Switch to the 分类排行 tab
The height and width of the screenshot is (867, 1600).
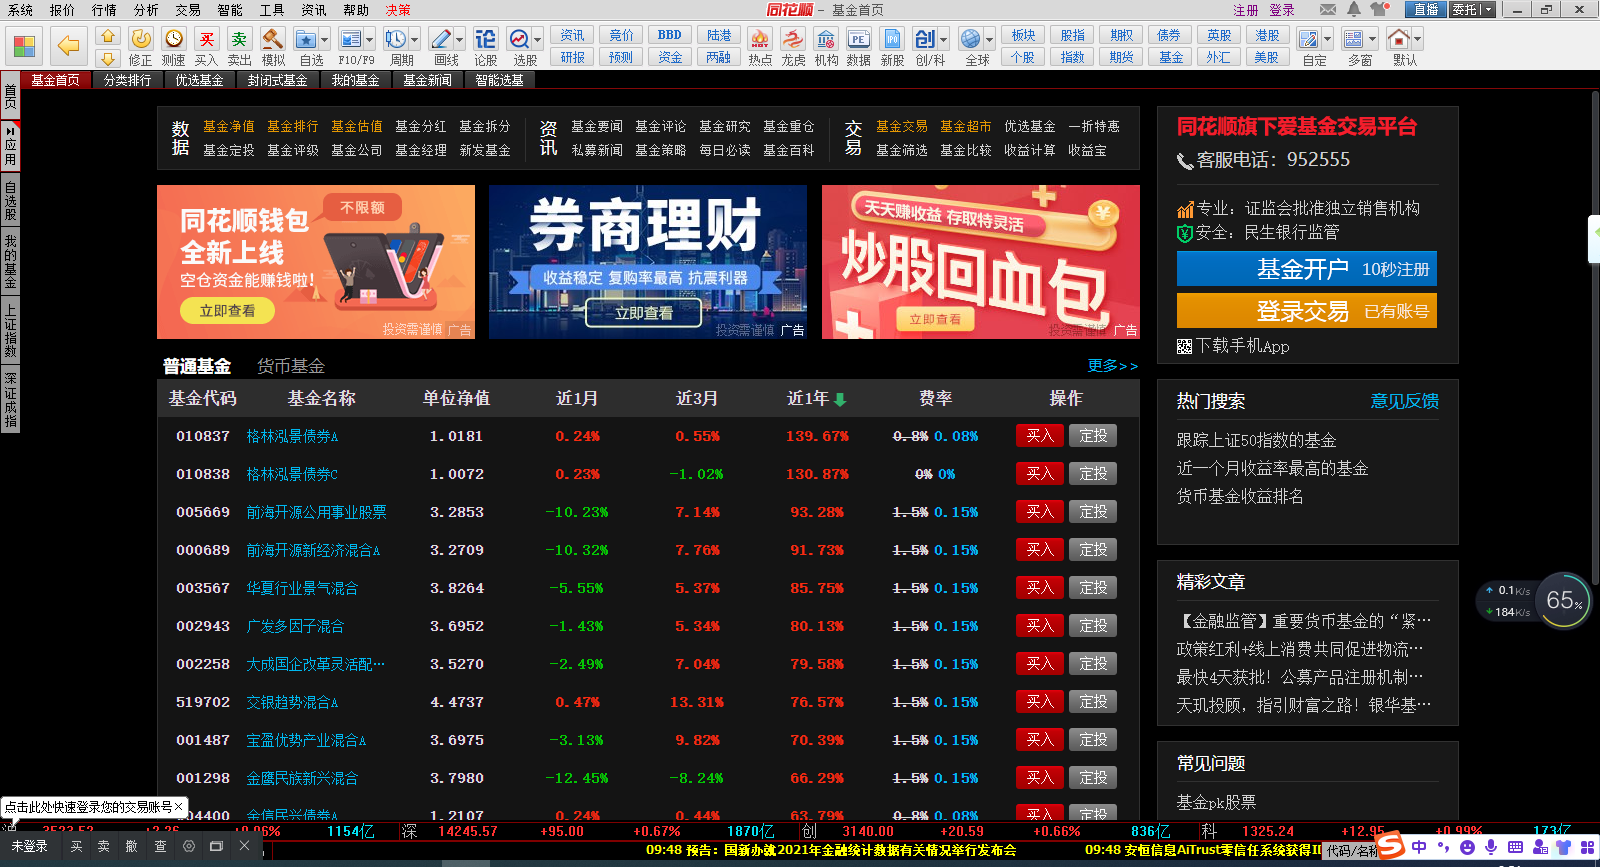click(x=127, y=80)
